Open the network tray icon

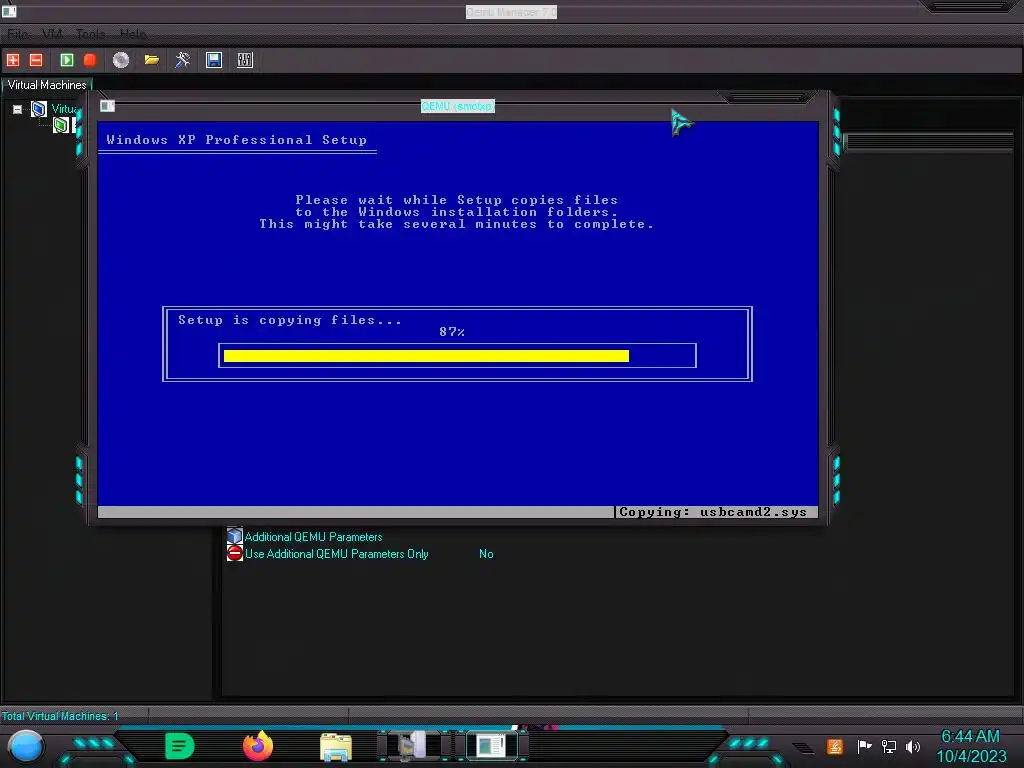pyautogui.click(x=889, y=746)
